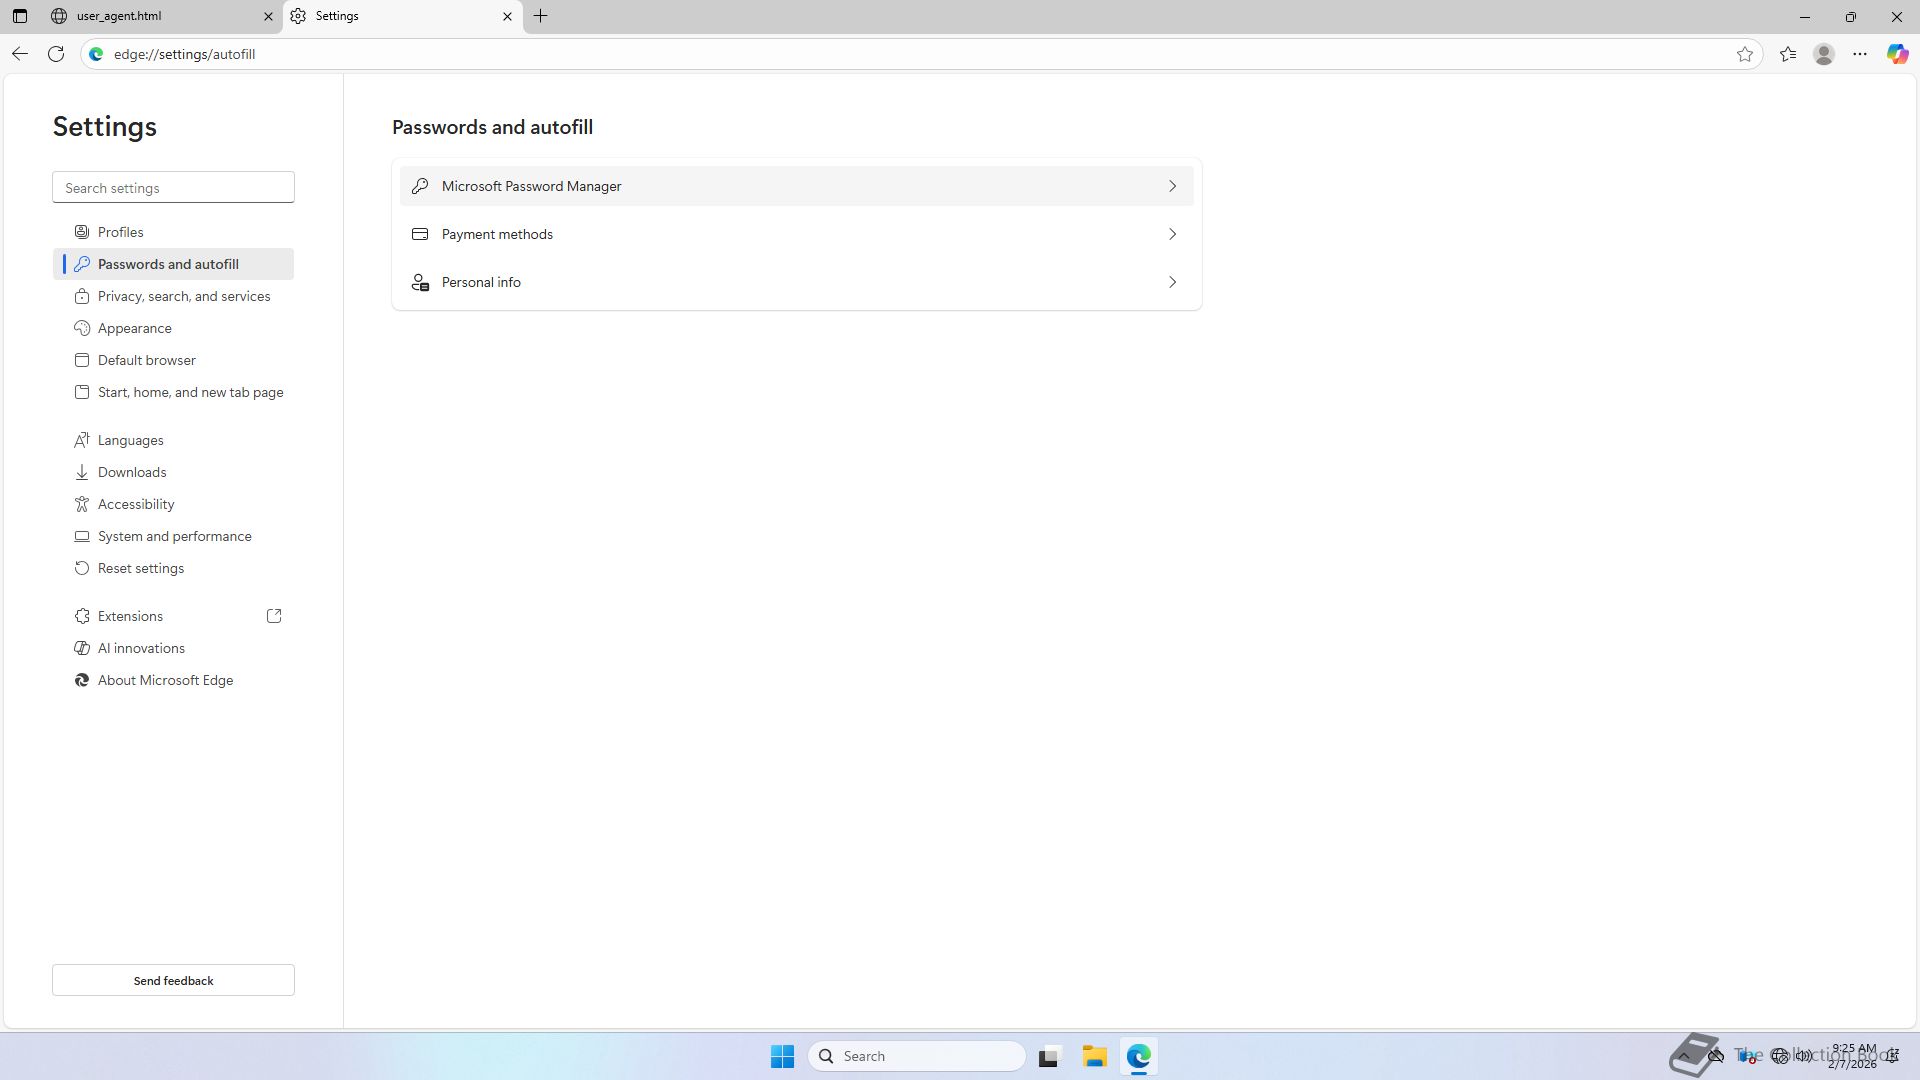Screen dimensions: 1920x1080
Task: Add this page to favorites star
Action: (x=1745, y=54)
